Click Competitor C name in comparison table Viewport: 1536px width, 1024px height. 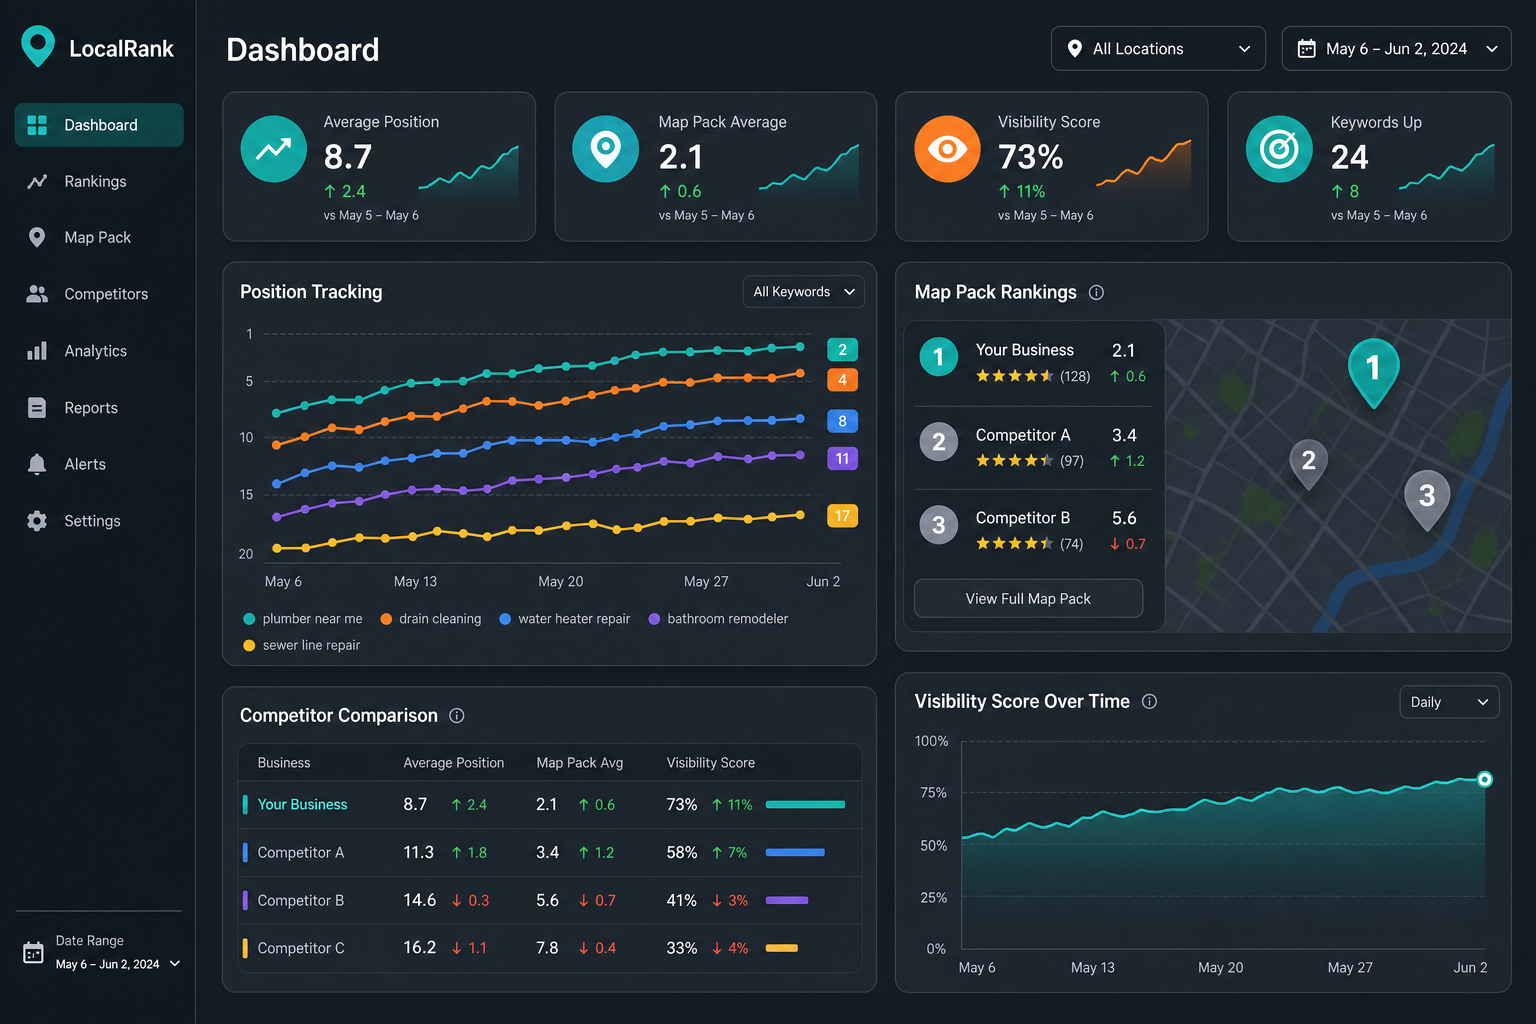(x=301, y=948)
